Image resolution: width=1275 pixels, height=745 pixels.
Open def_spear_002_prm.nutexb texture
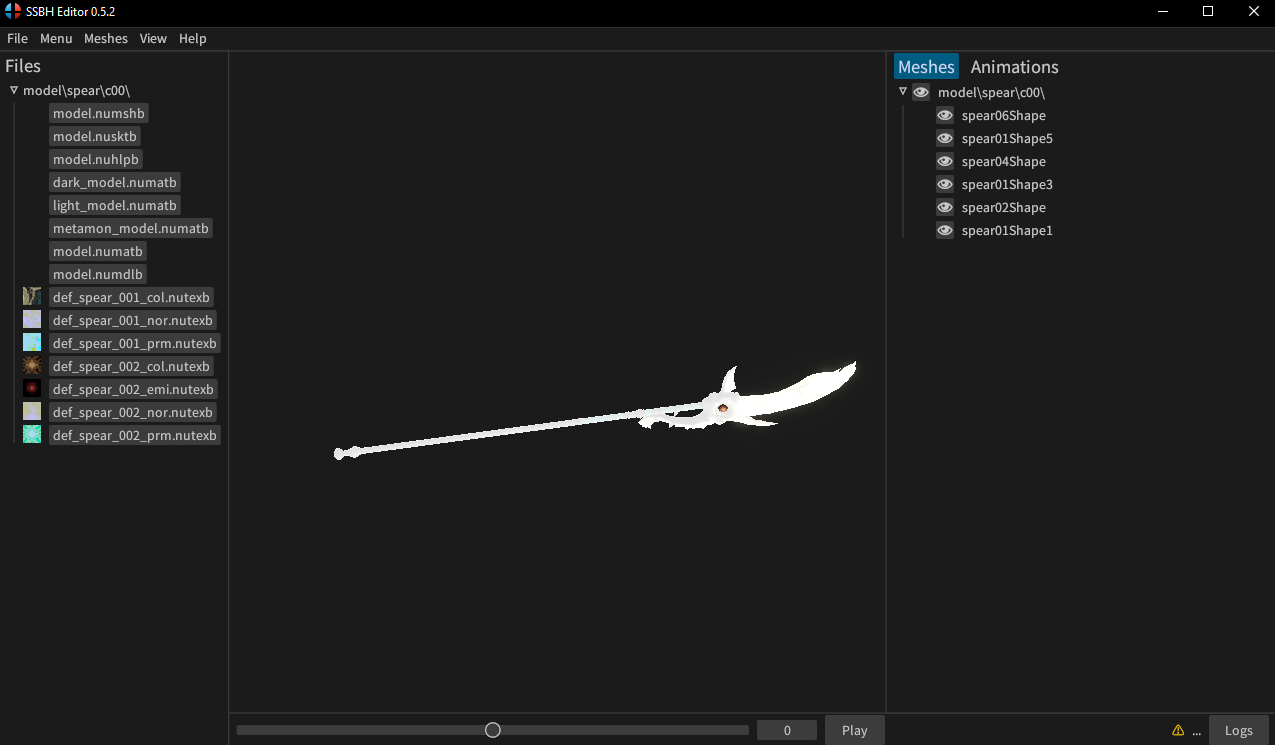(x=134, y=435)
